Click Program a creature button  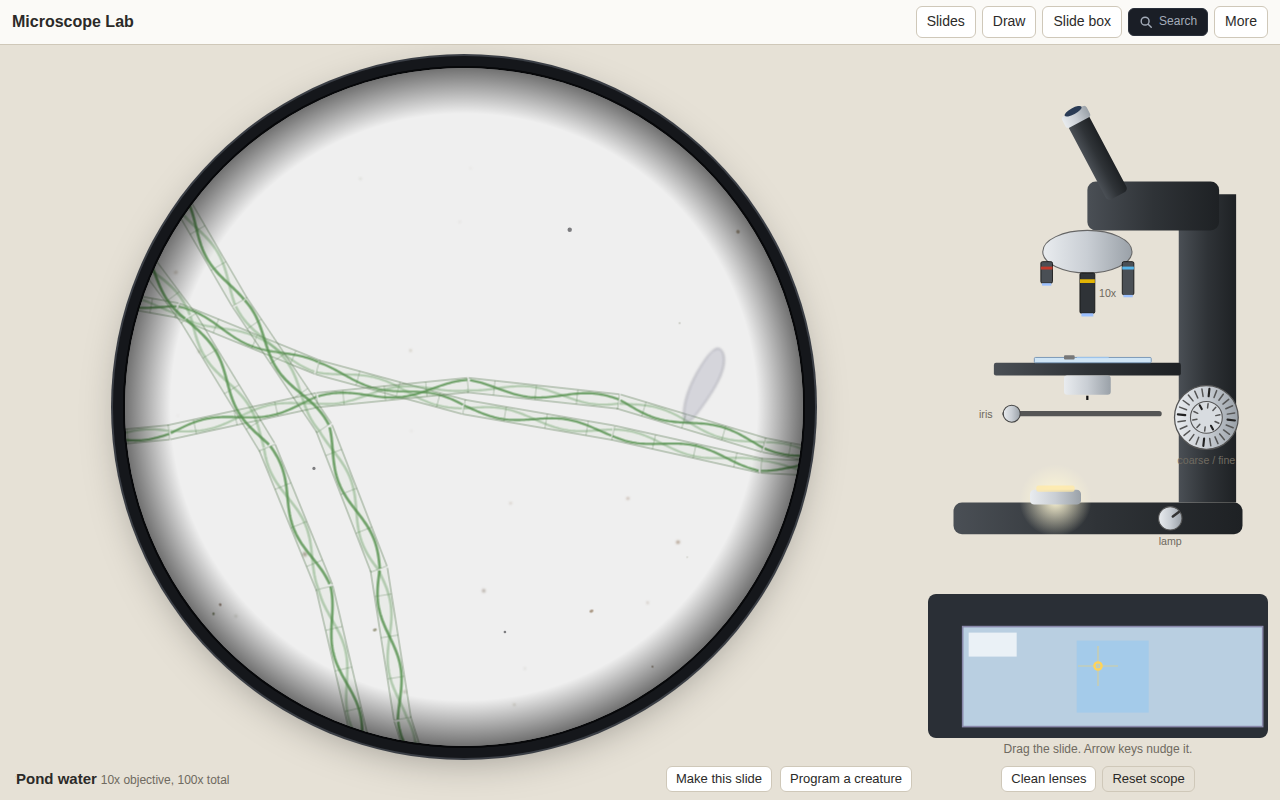846,779
